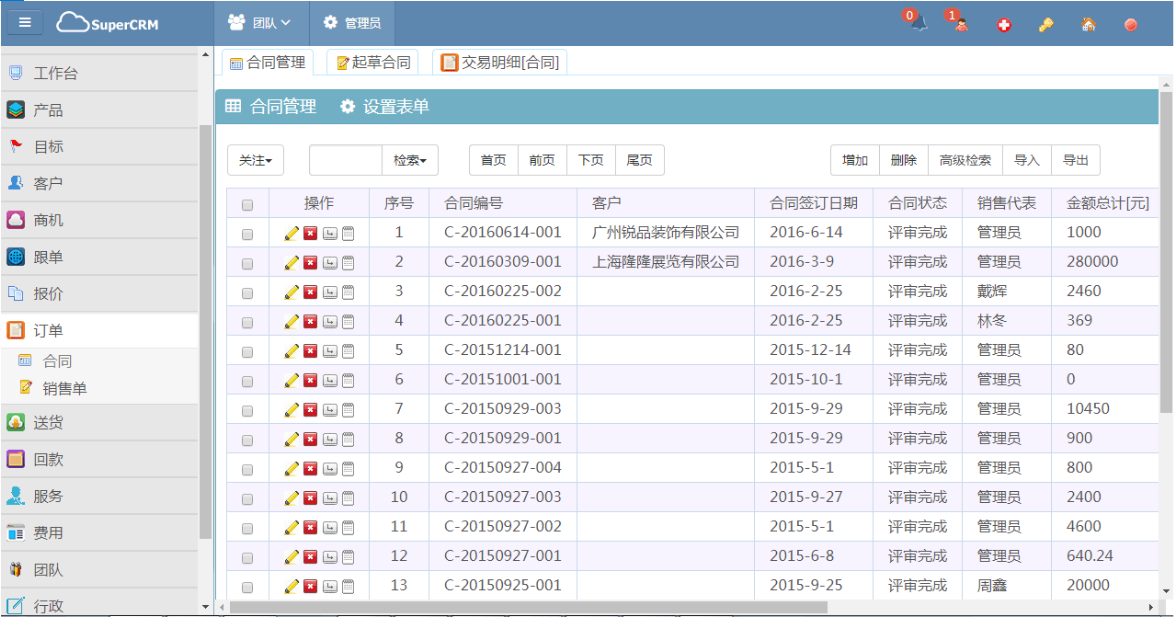
Task: Open 费用 module in sidebar
Action: pos(100,533)
